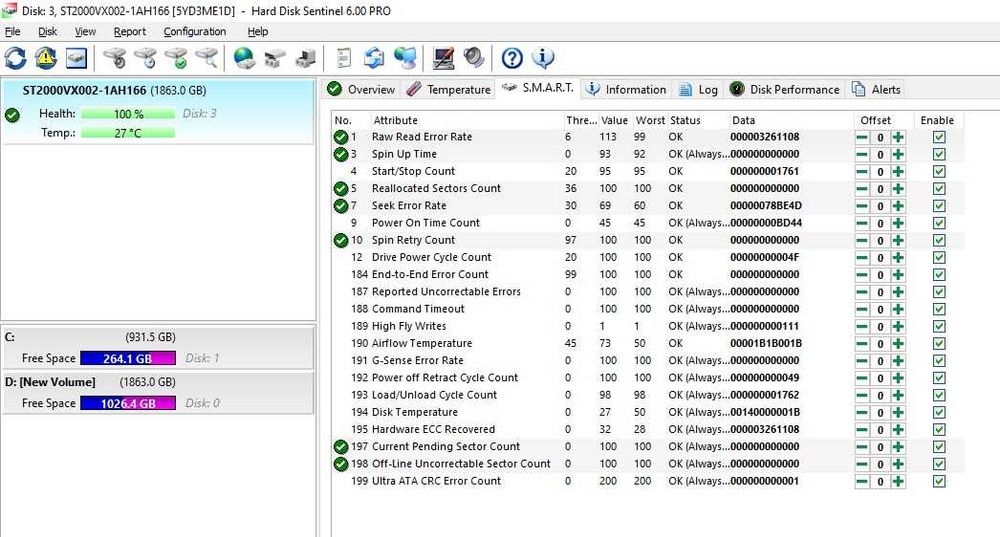Image resolution: width=1000 pixels, height=537 pixels.
Task: Toggle Enable checkbox for Airflow Temperature
Action: click(x=939, y=344)
